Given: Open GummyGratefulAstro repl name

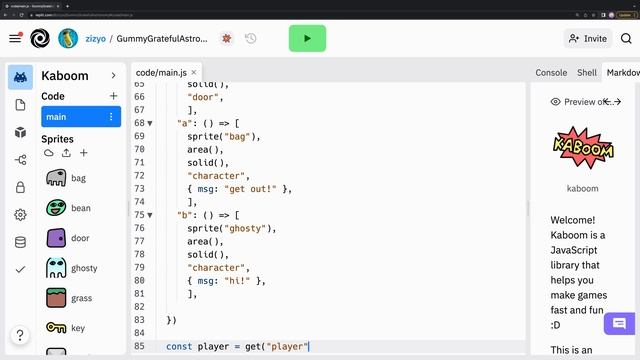Looking at the screenshot, I should pos(162,39).
